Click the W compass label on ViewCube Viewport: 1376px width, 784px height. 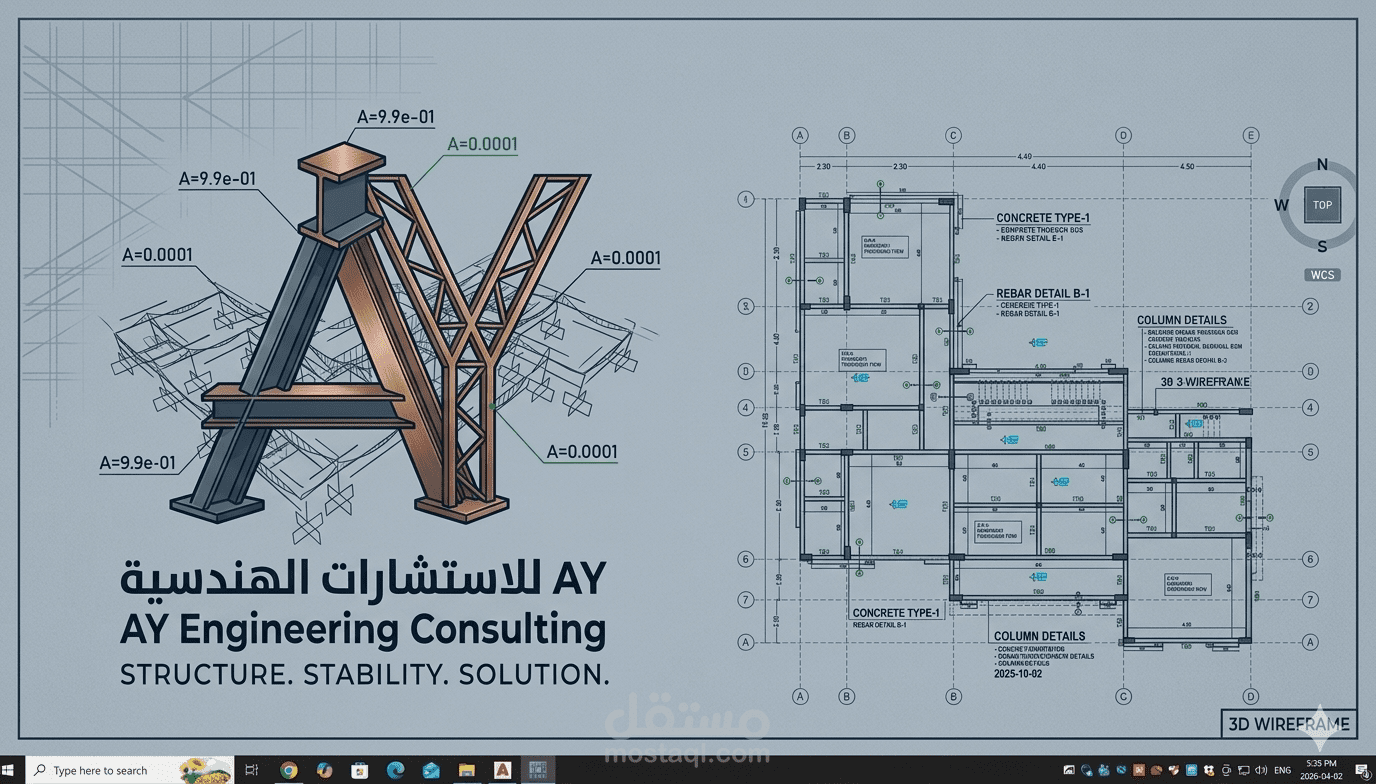point(1282,205)
